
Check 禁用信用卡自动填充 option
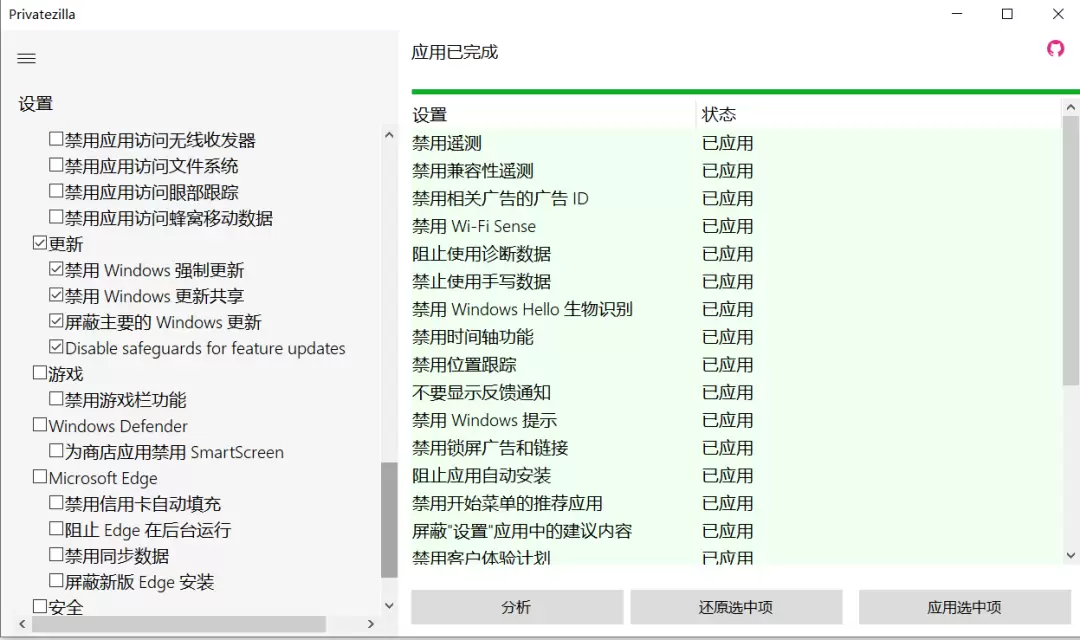coord(56,503)
